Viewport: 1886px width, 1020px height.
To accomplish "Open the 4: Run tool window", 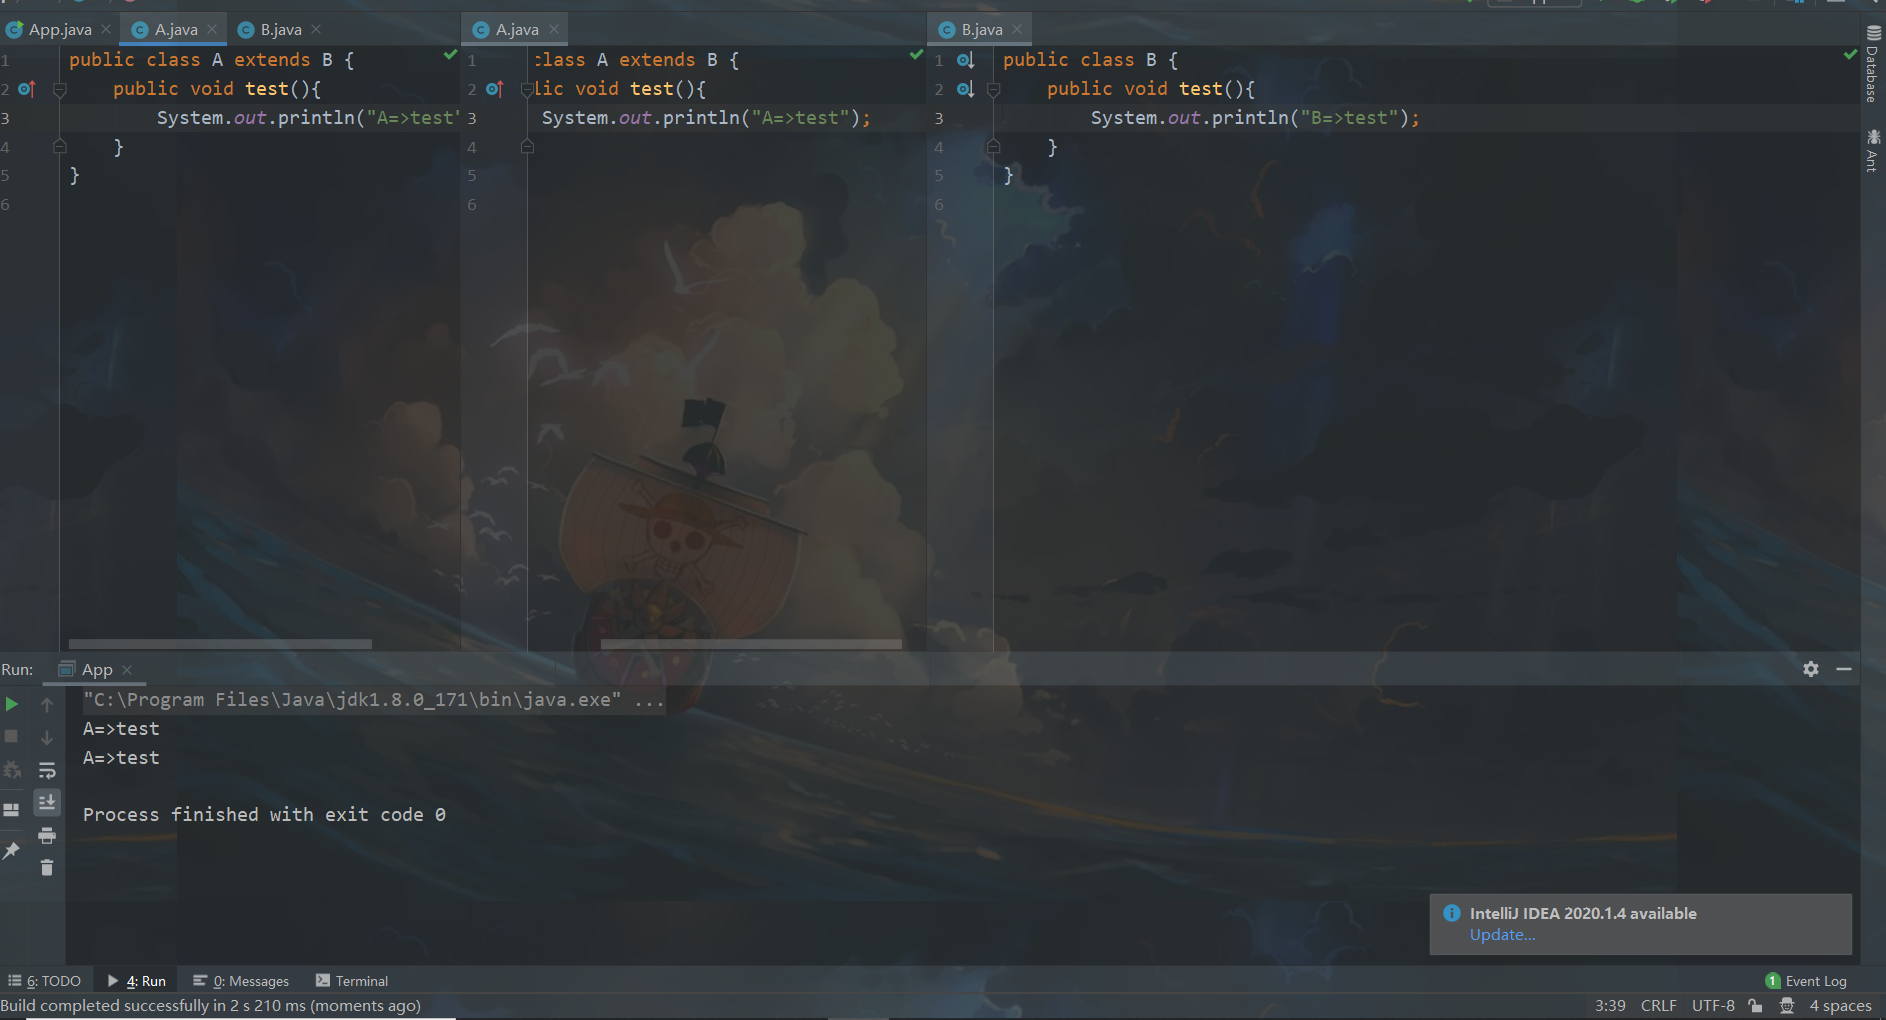I will pos(137,981).
